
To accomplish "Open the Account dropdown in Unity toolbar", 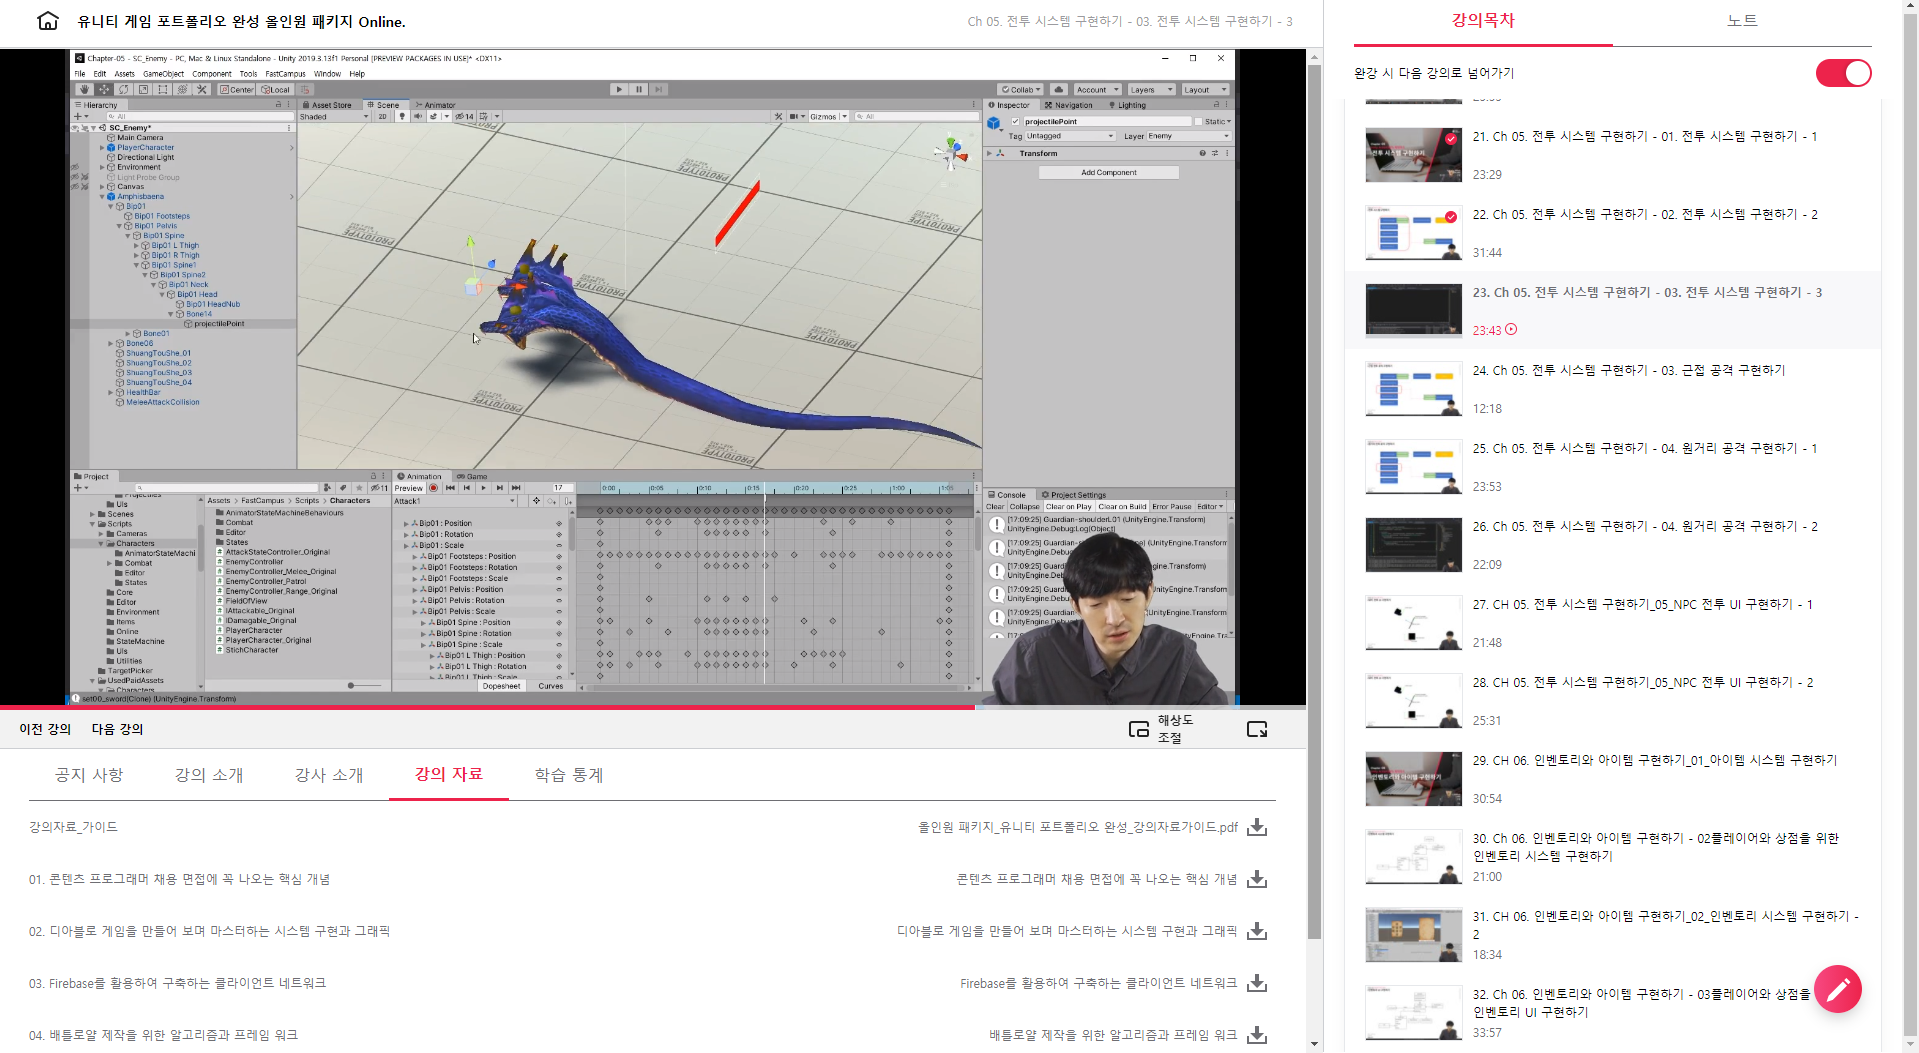I will (1098, 89).
